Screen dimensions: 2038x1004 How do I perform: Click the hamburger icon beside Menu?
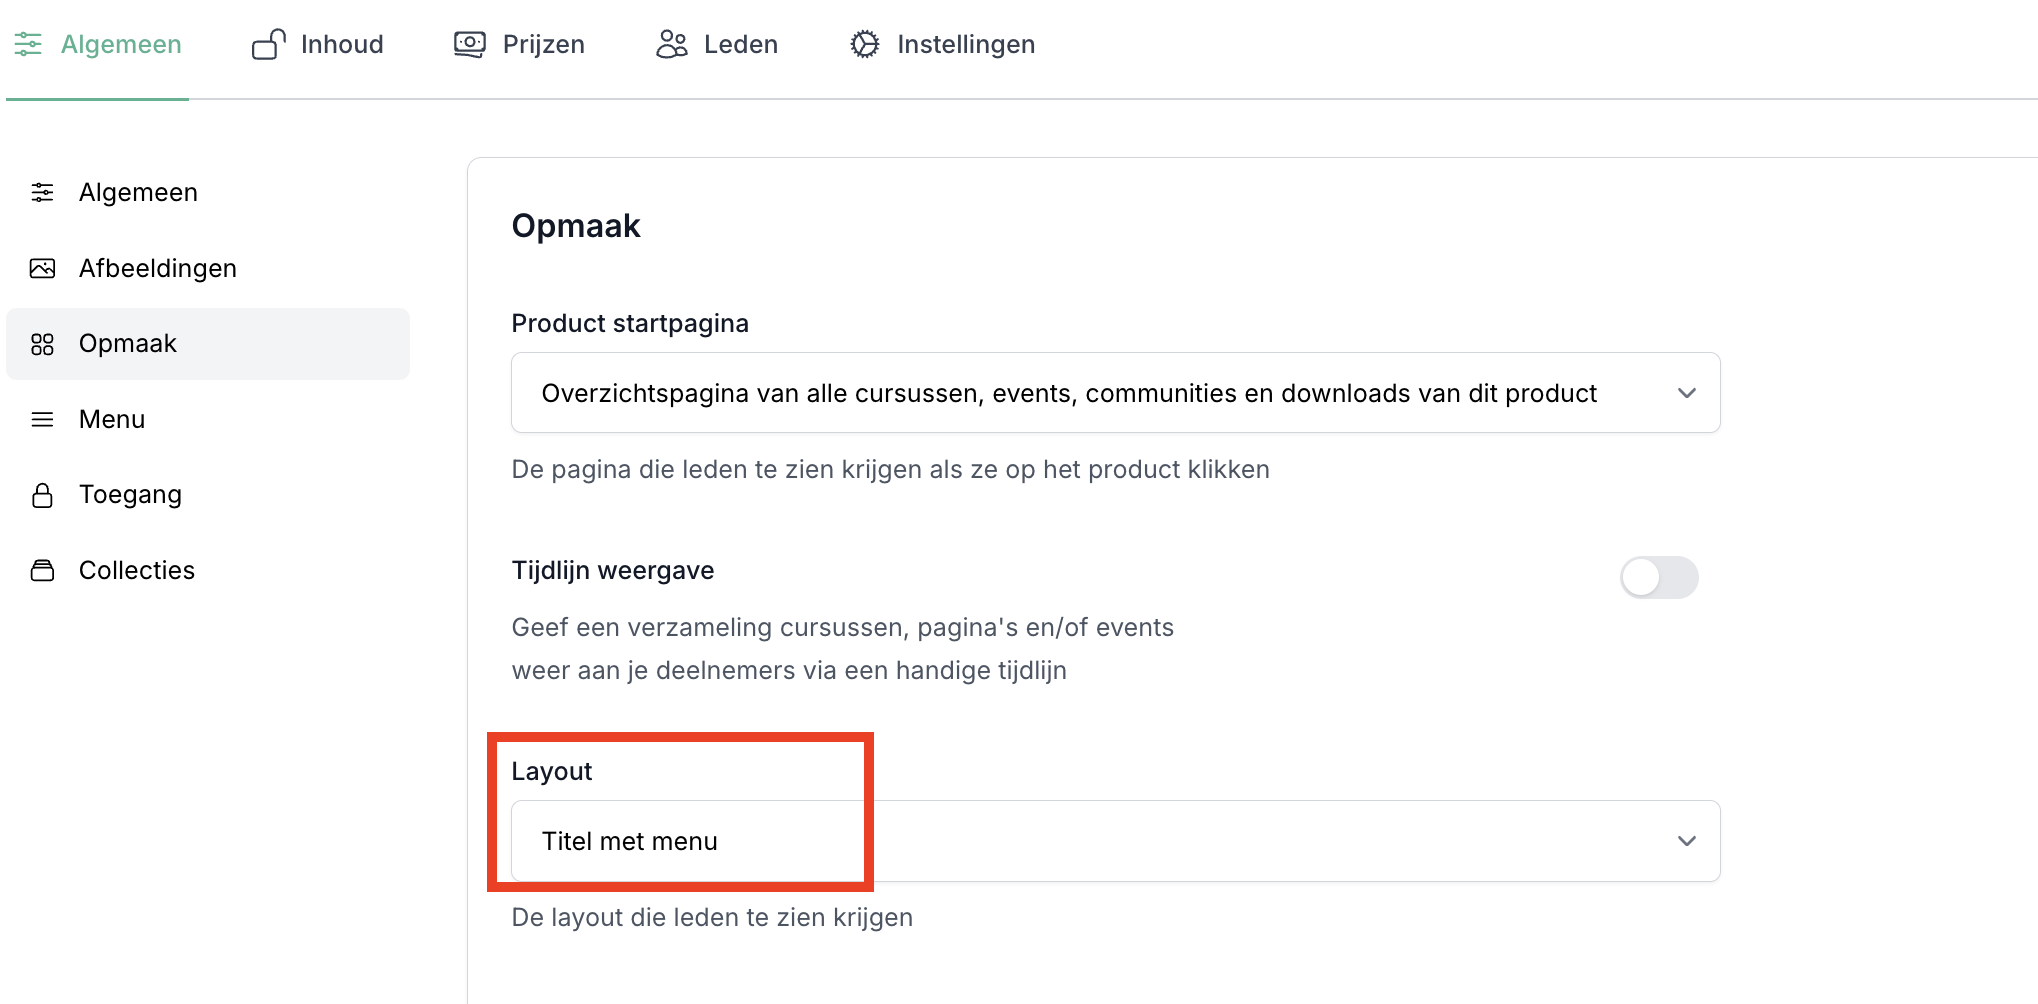pyautogui.click(x=42, y=419)
